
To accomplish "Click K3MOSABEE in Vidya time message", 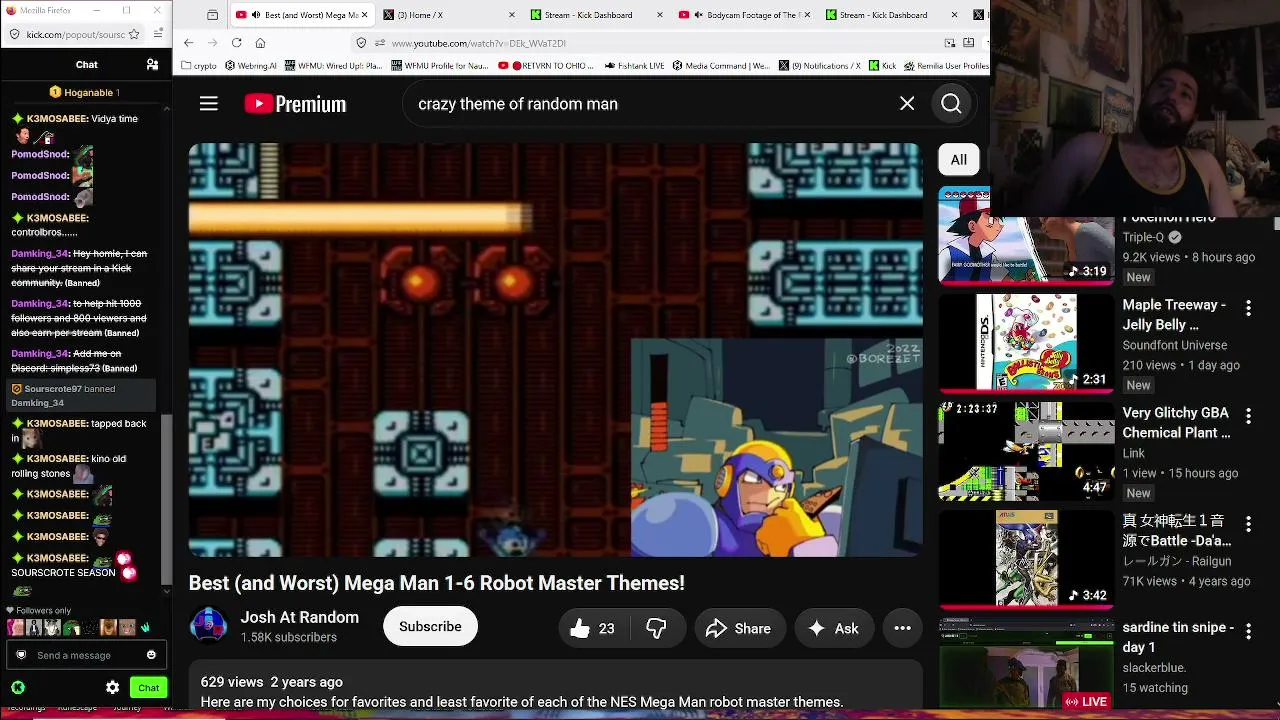I will click(x=57, y=119).
